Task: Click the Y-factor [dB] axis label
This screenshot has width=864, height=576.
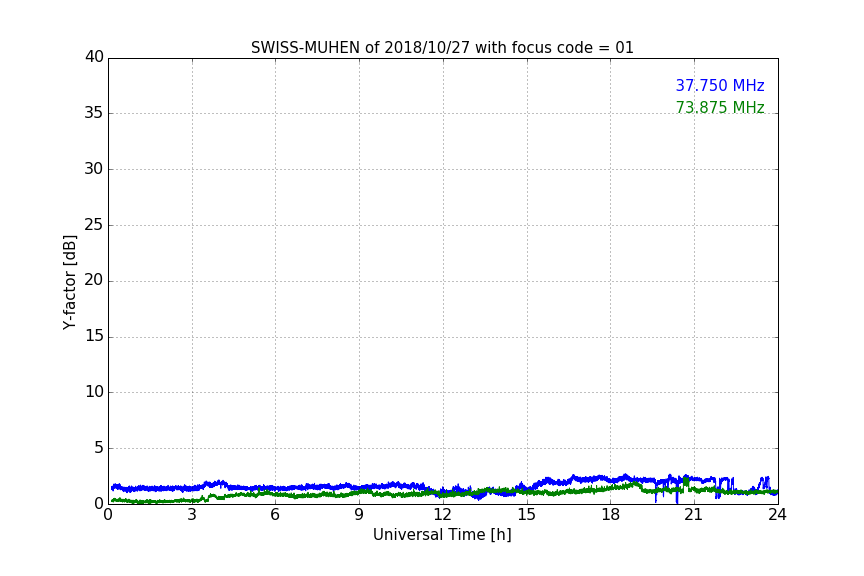Action: (69, 282)
